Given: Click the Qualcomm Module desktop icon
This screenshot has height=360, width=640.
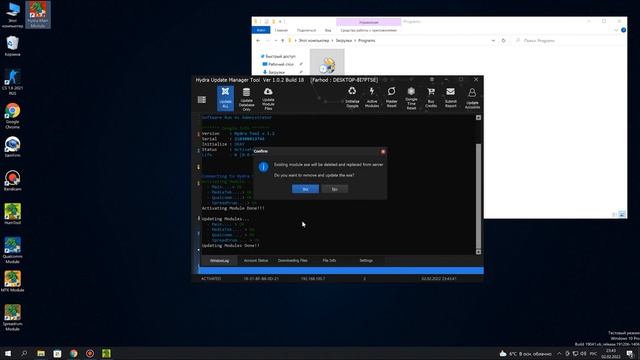Looking at the screenshot, I should click(x=12, y=250).
